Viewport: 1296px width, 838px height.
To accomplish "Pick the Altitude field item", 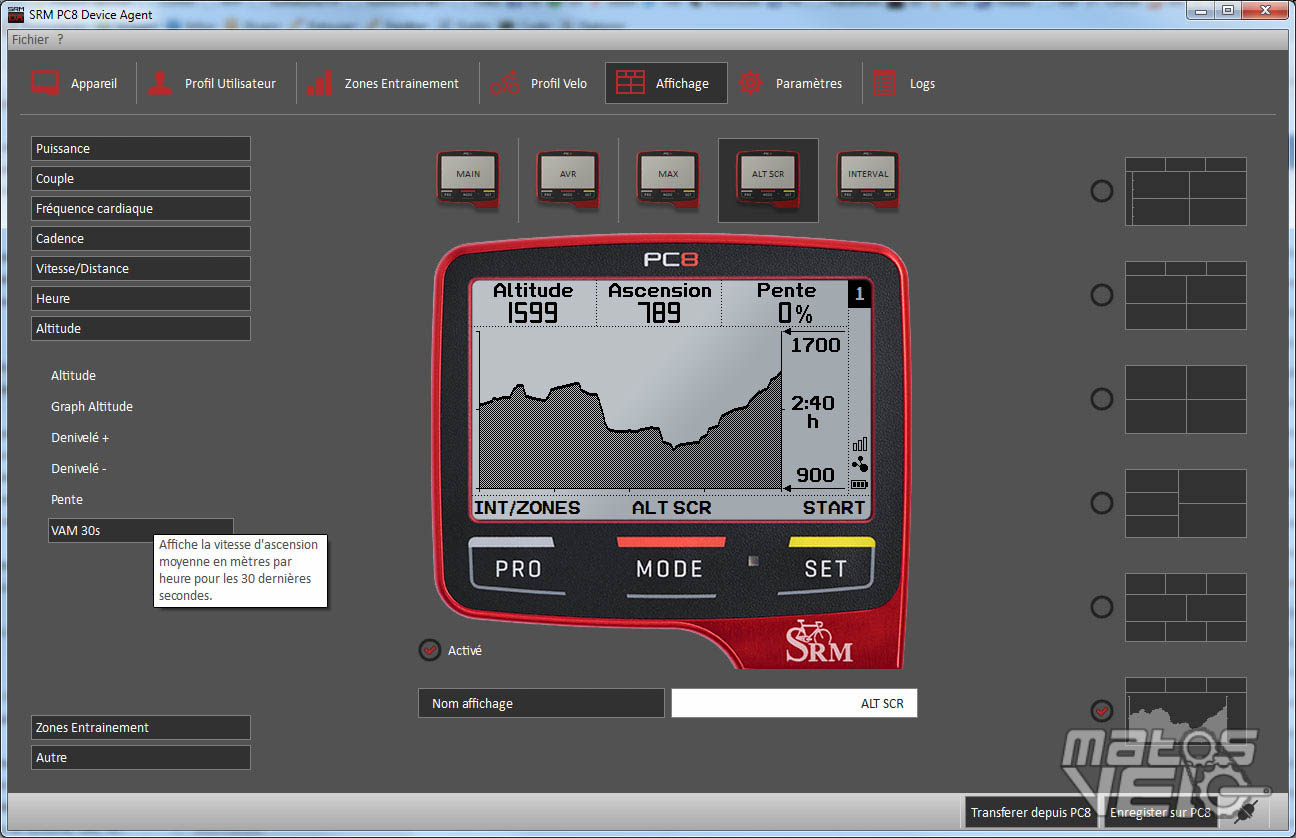I will point(74,376).
